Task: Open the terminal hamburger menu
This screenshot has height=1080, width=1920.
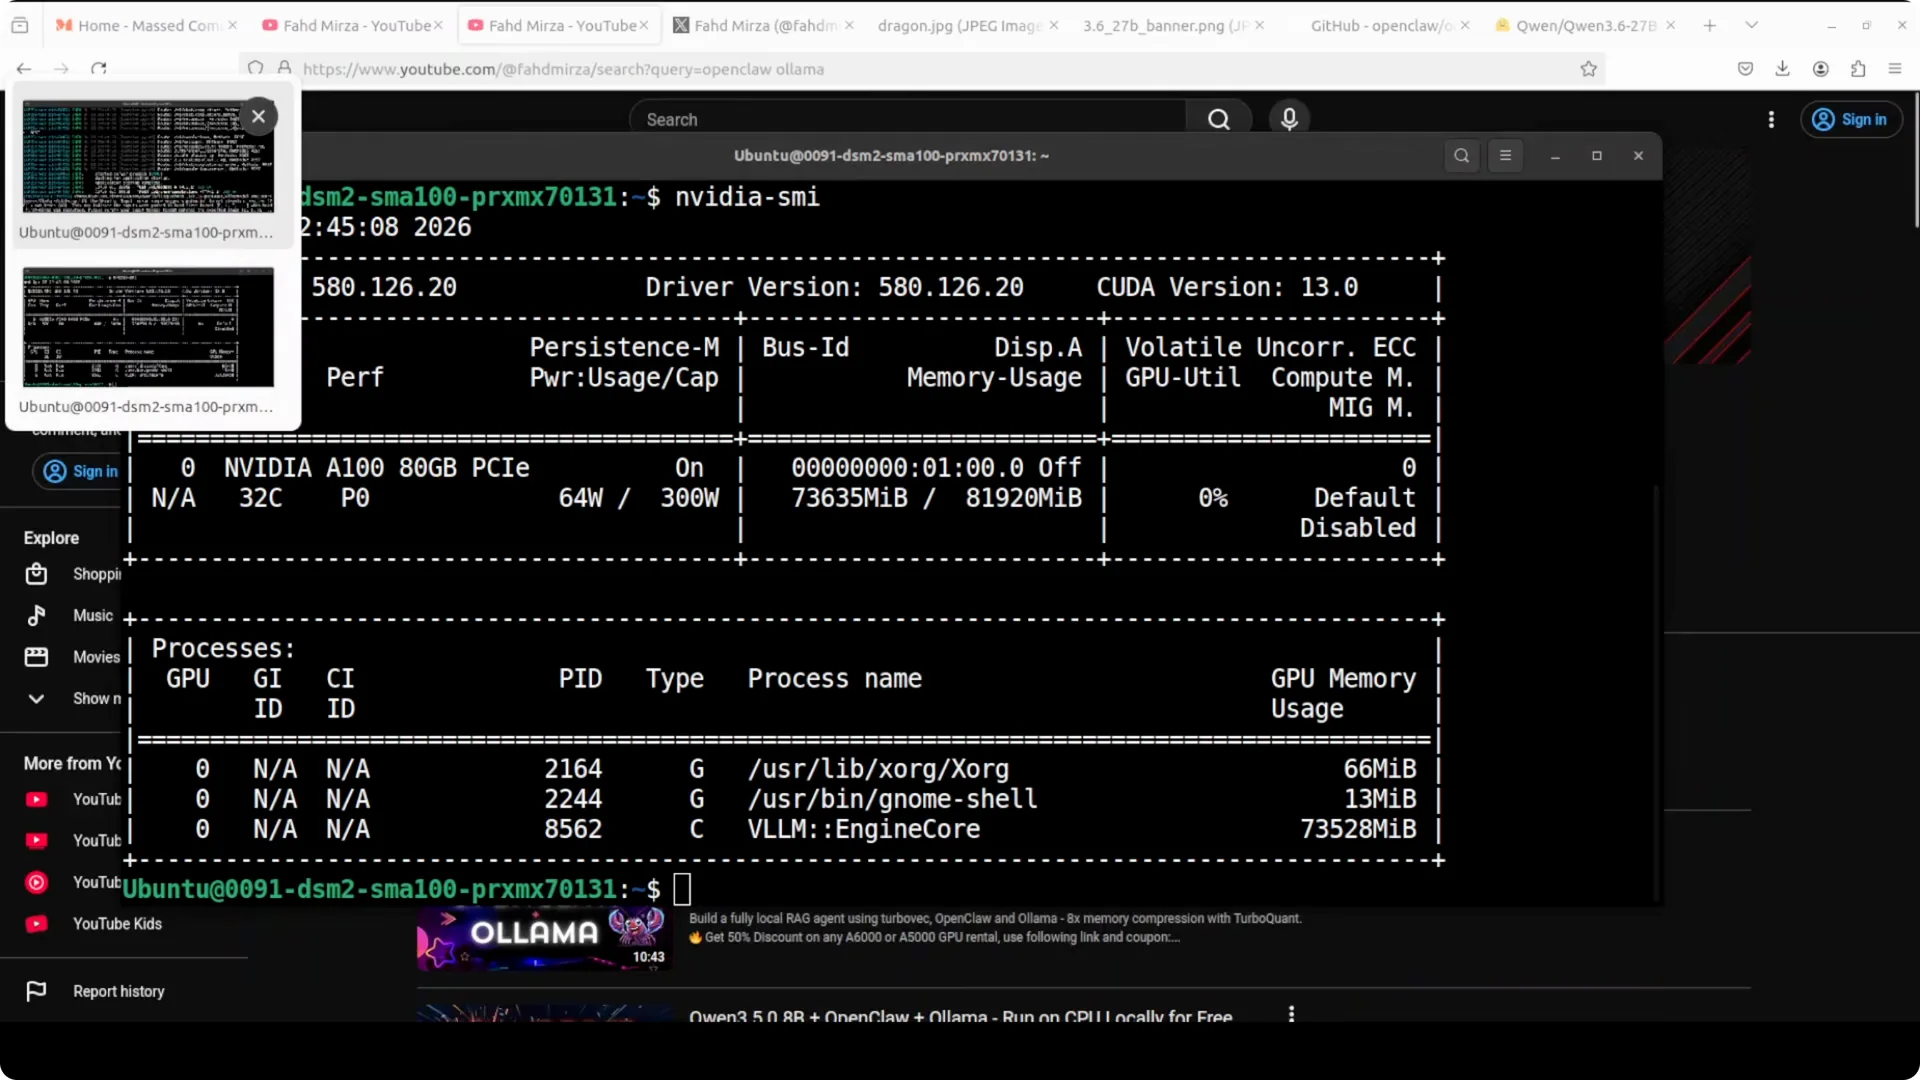Action: point(1505,155)
